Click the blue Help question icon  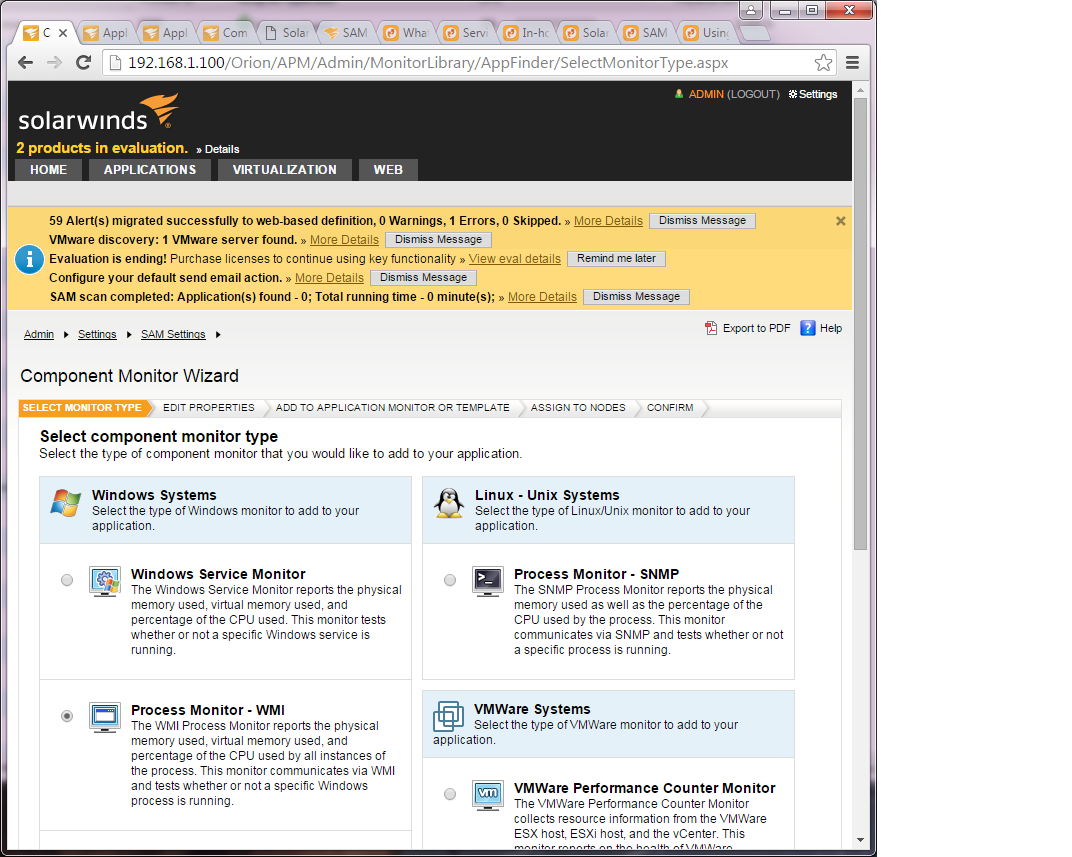tap(807, 328)
